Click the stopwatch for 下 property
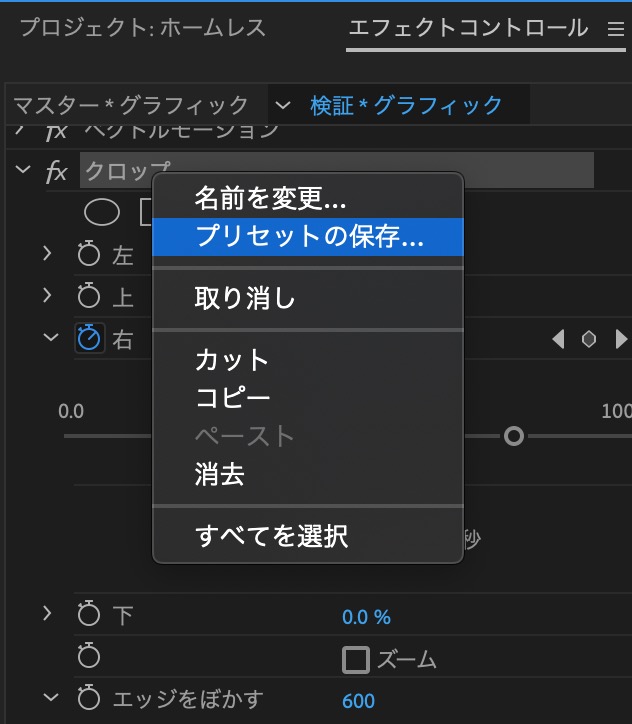This screenshot has height=724, width=632. click(x=90, y=615)
